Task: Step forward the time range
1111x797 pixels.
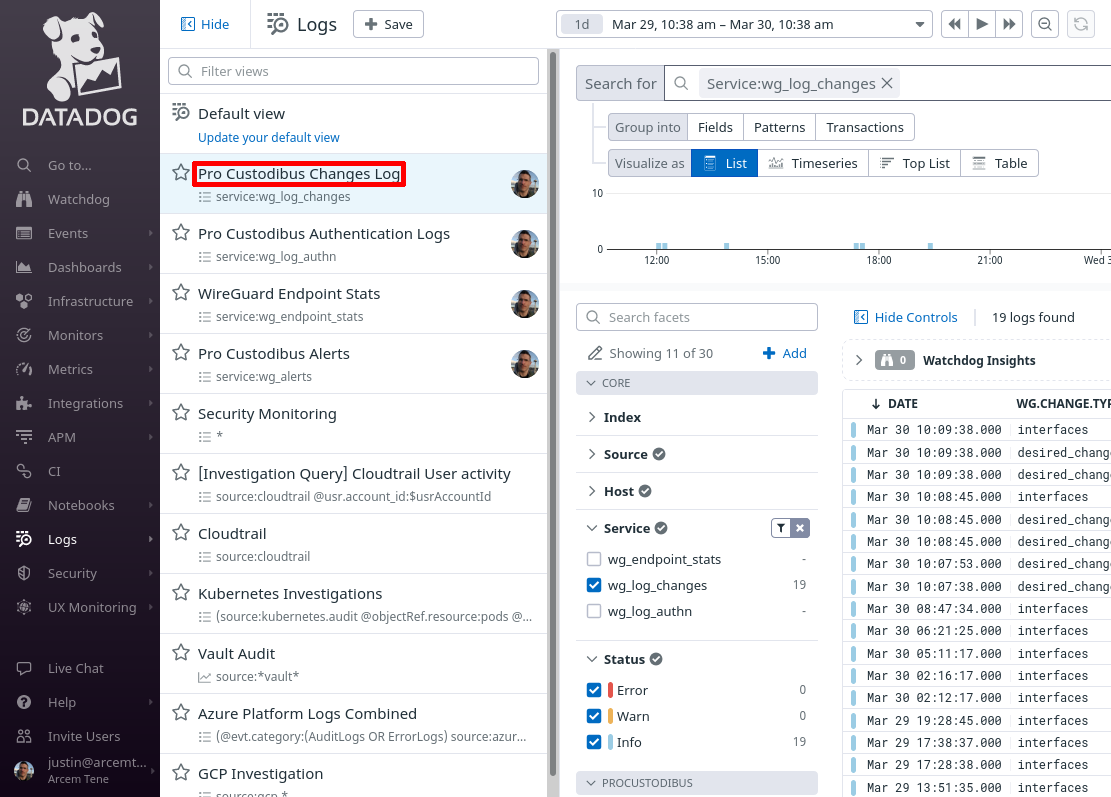Action: [x=1009, y=24]
